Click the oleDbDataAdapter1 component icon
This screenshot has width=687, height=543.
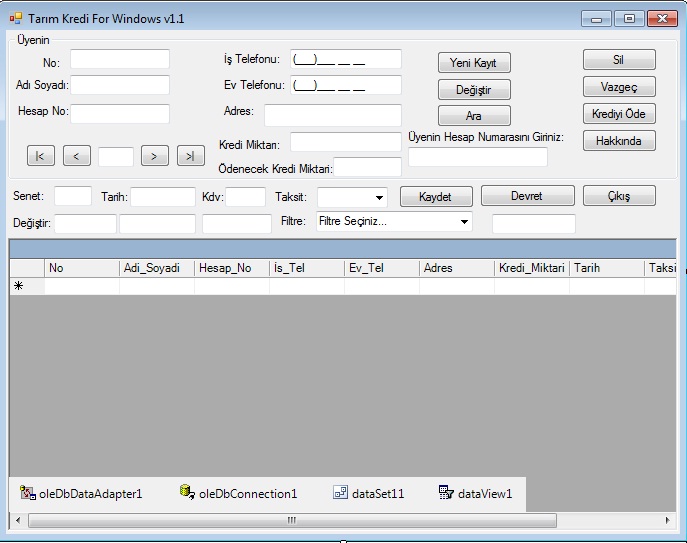[27, 493]
